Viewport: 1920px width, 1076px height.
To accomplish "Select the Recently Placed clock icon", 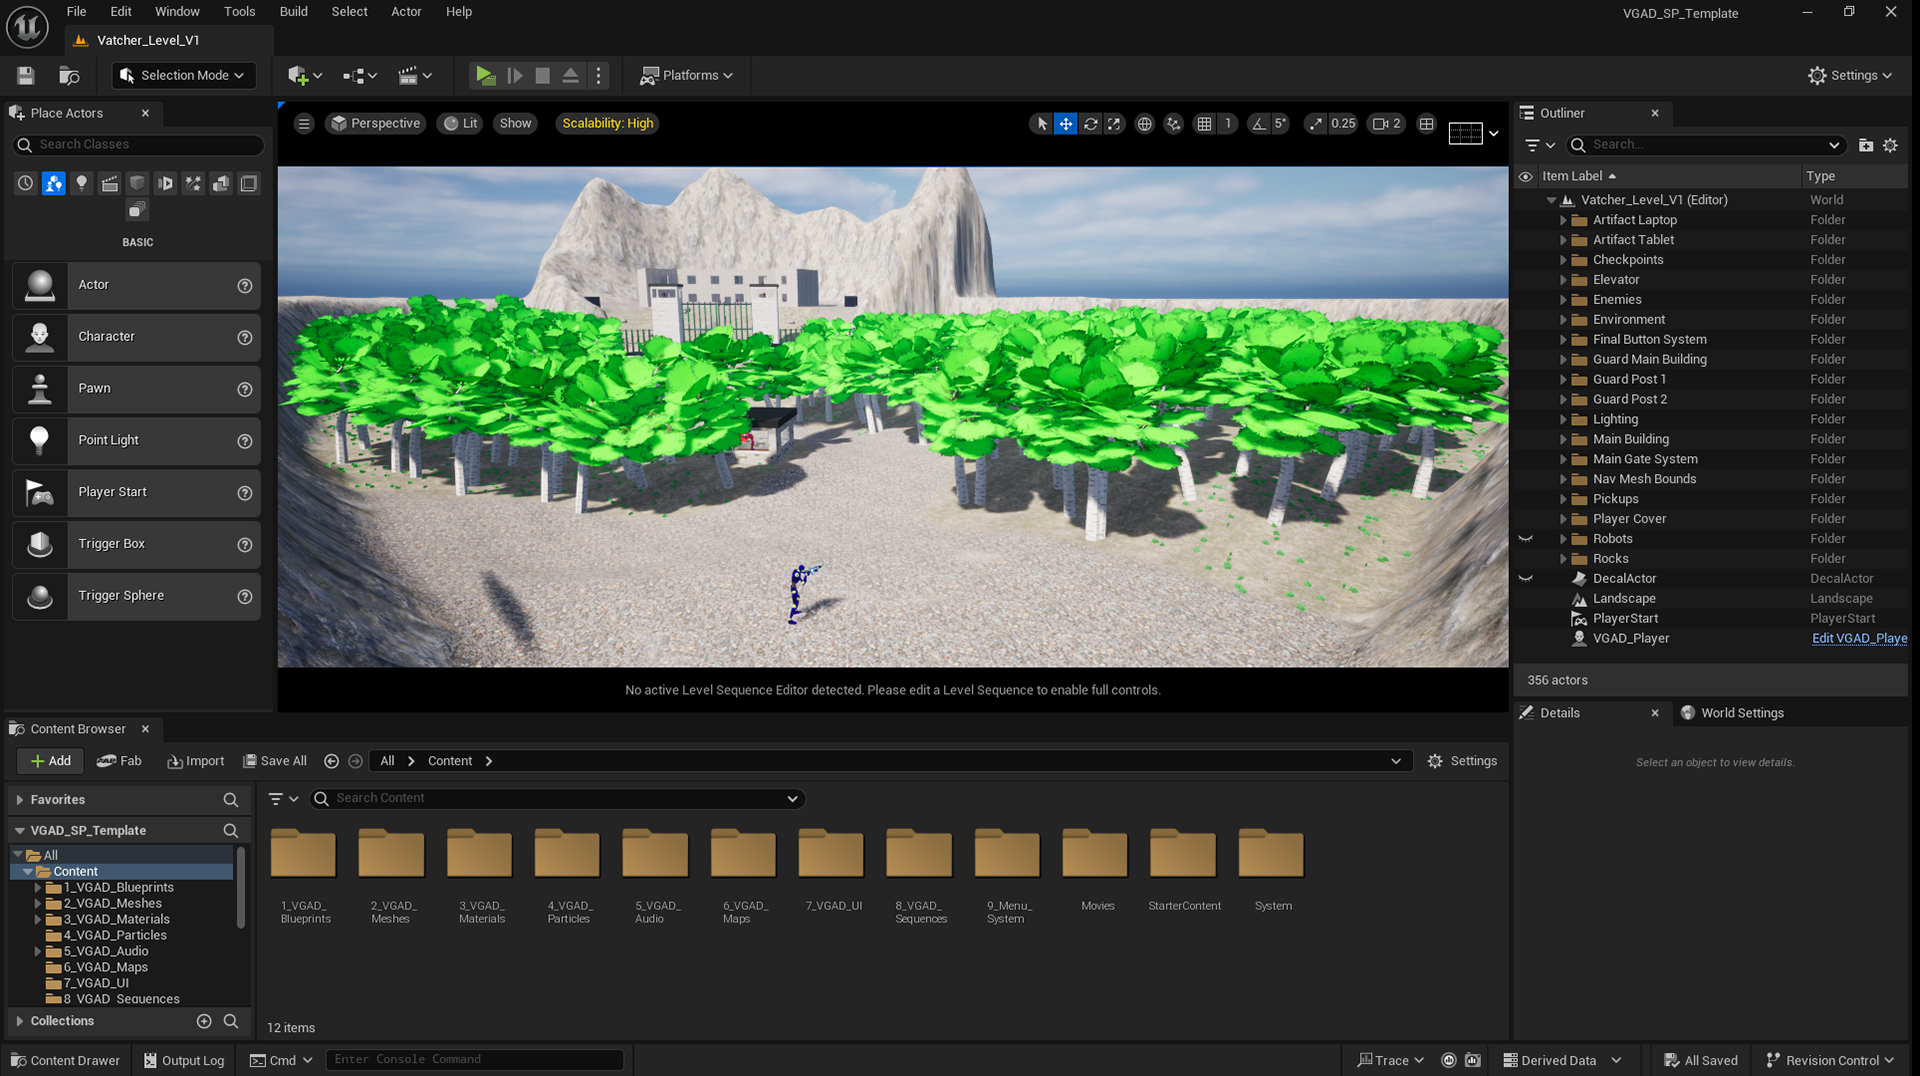I will (25, 184).
